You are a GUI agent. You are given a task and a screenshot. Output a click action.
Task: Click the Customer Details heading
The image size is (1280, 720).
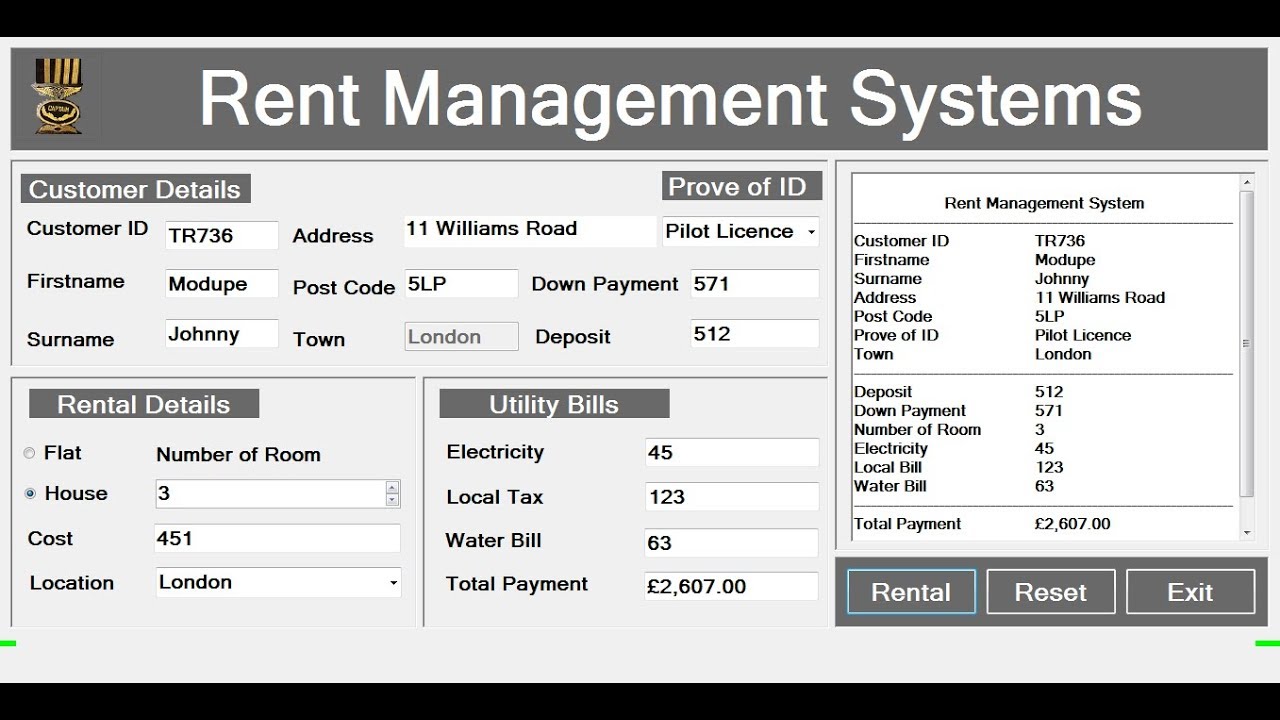point(135,189)
